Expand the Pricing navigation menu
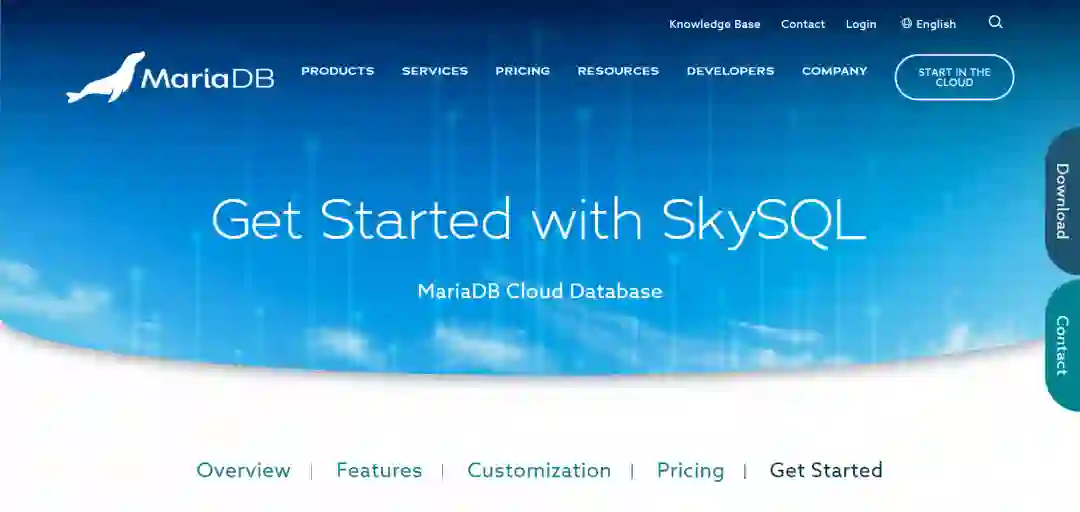1080x512 pixels. tap(523, 71)
